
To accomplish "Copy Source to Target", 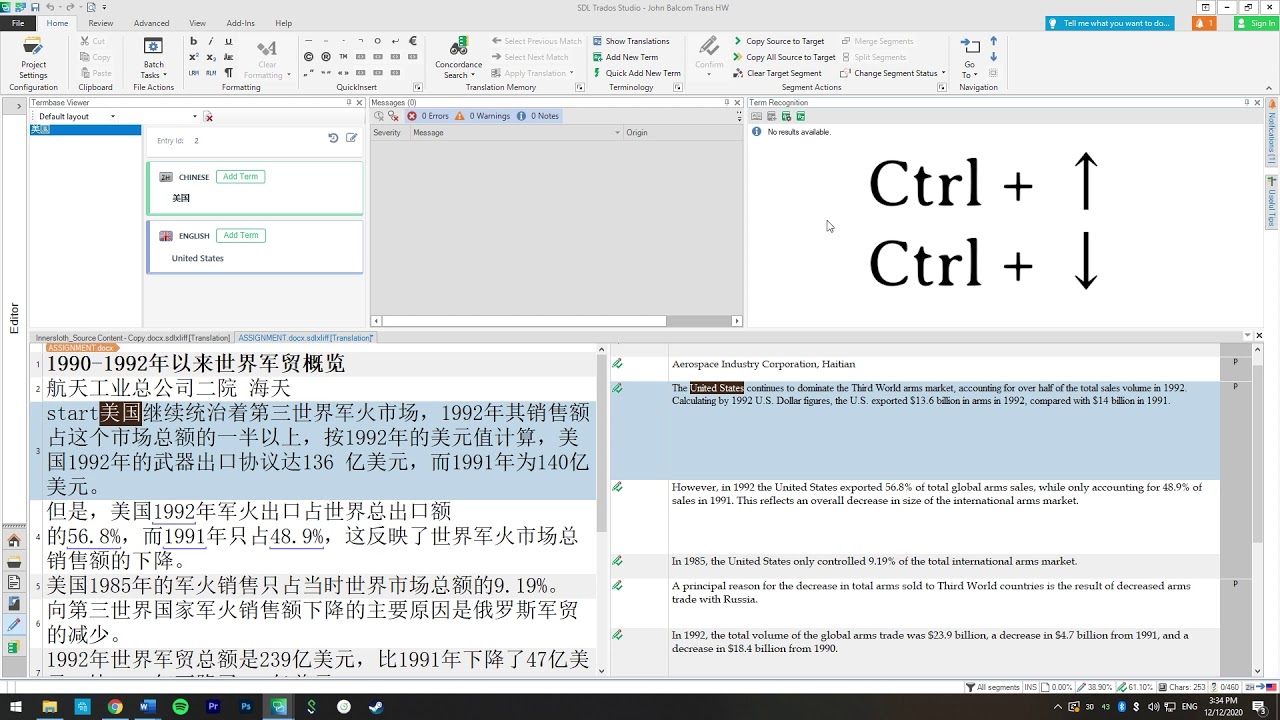I will [x=779, y=41].
